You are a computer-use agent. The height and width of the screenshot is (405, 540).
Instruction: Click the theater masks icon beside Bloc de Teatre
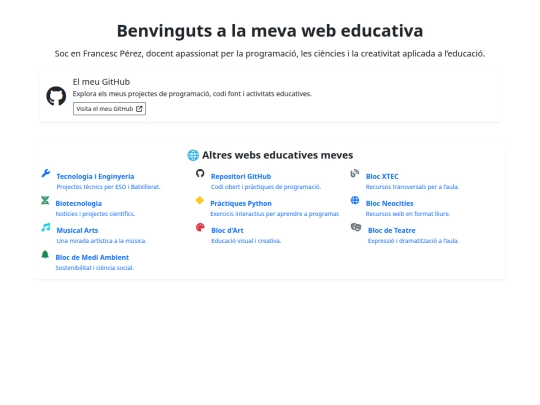pyautogui.click(x=356, y=227)
